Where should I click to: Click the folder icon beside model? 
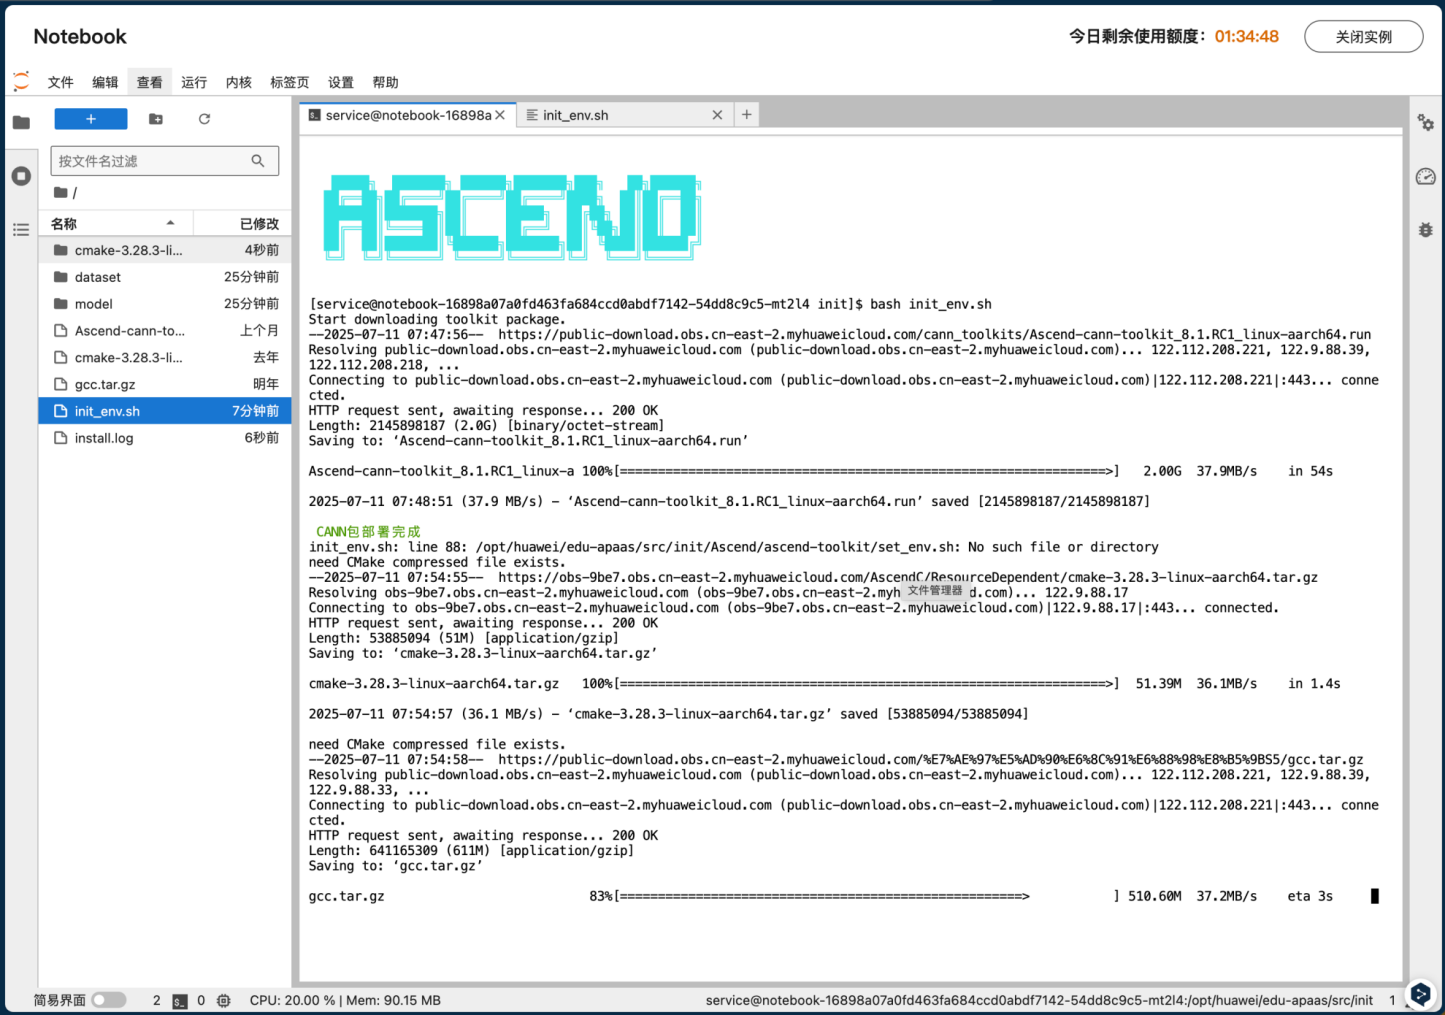(61, 304)
